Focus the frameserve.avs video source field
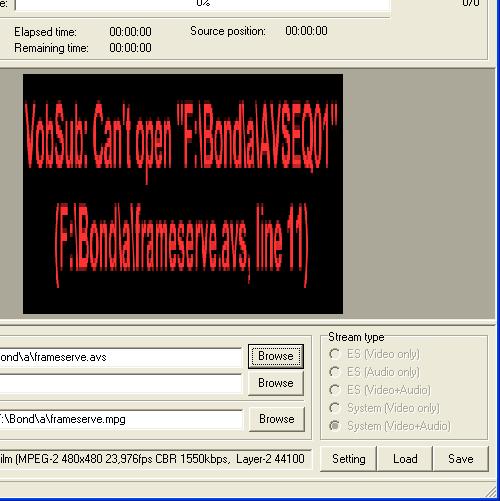Viewport: 500px width, 501px height. pyautogui.click(x=120, y=357)
